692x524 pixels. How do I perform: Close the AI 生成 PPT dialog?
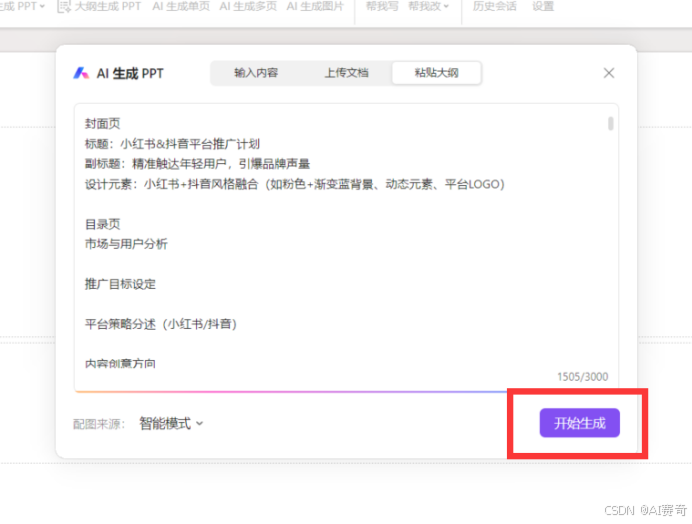609,73
